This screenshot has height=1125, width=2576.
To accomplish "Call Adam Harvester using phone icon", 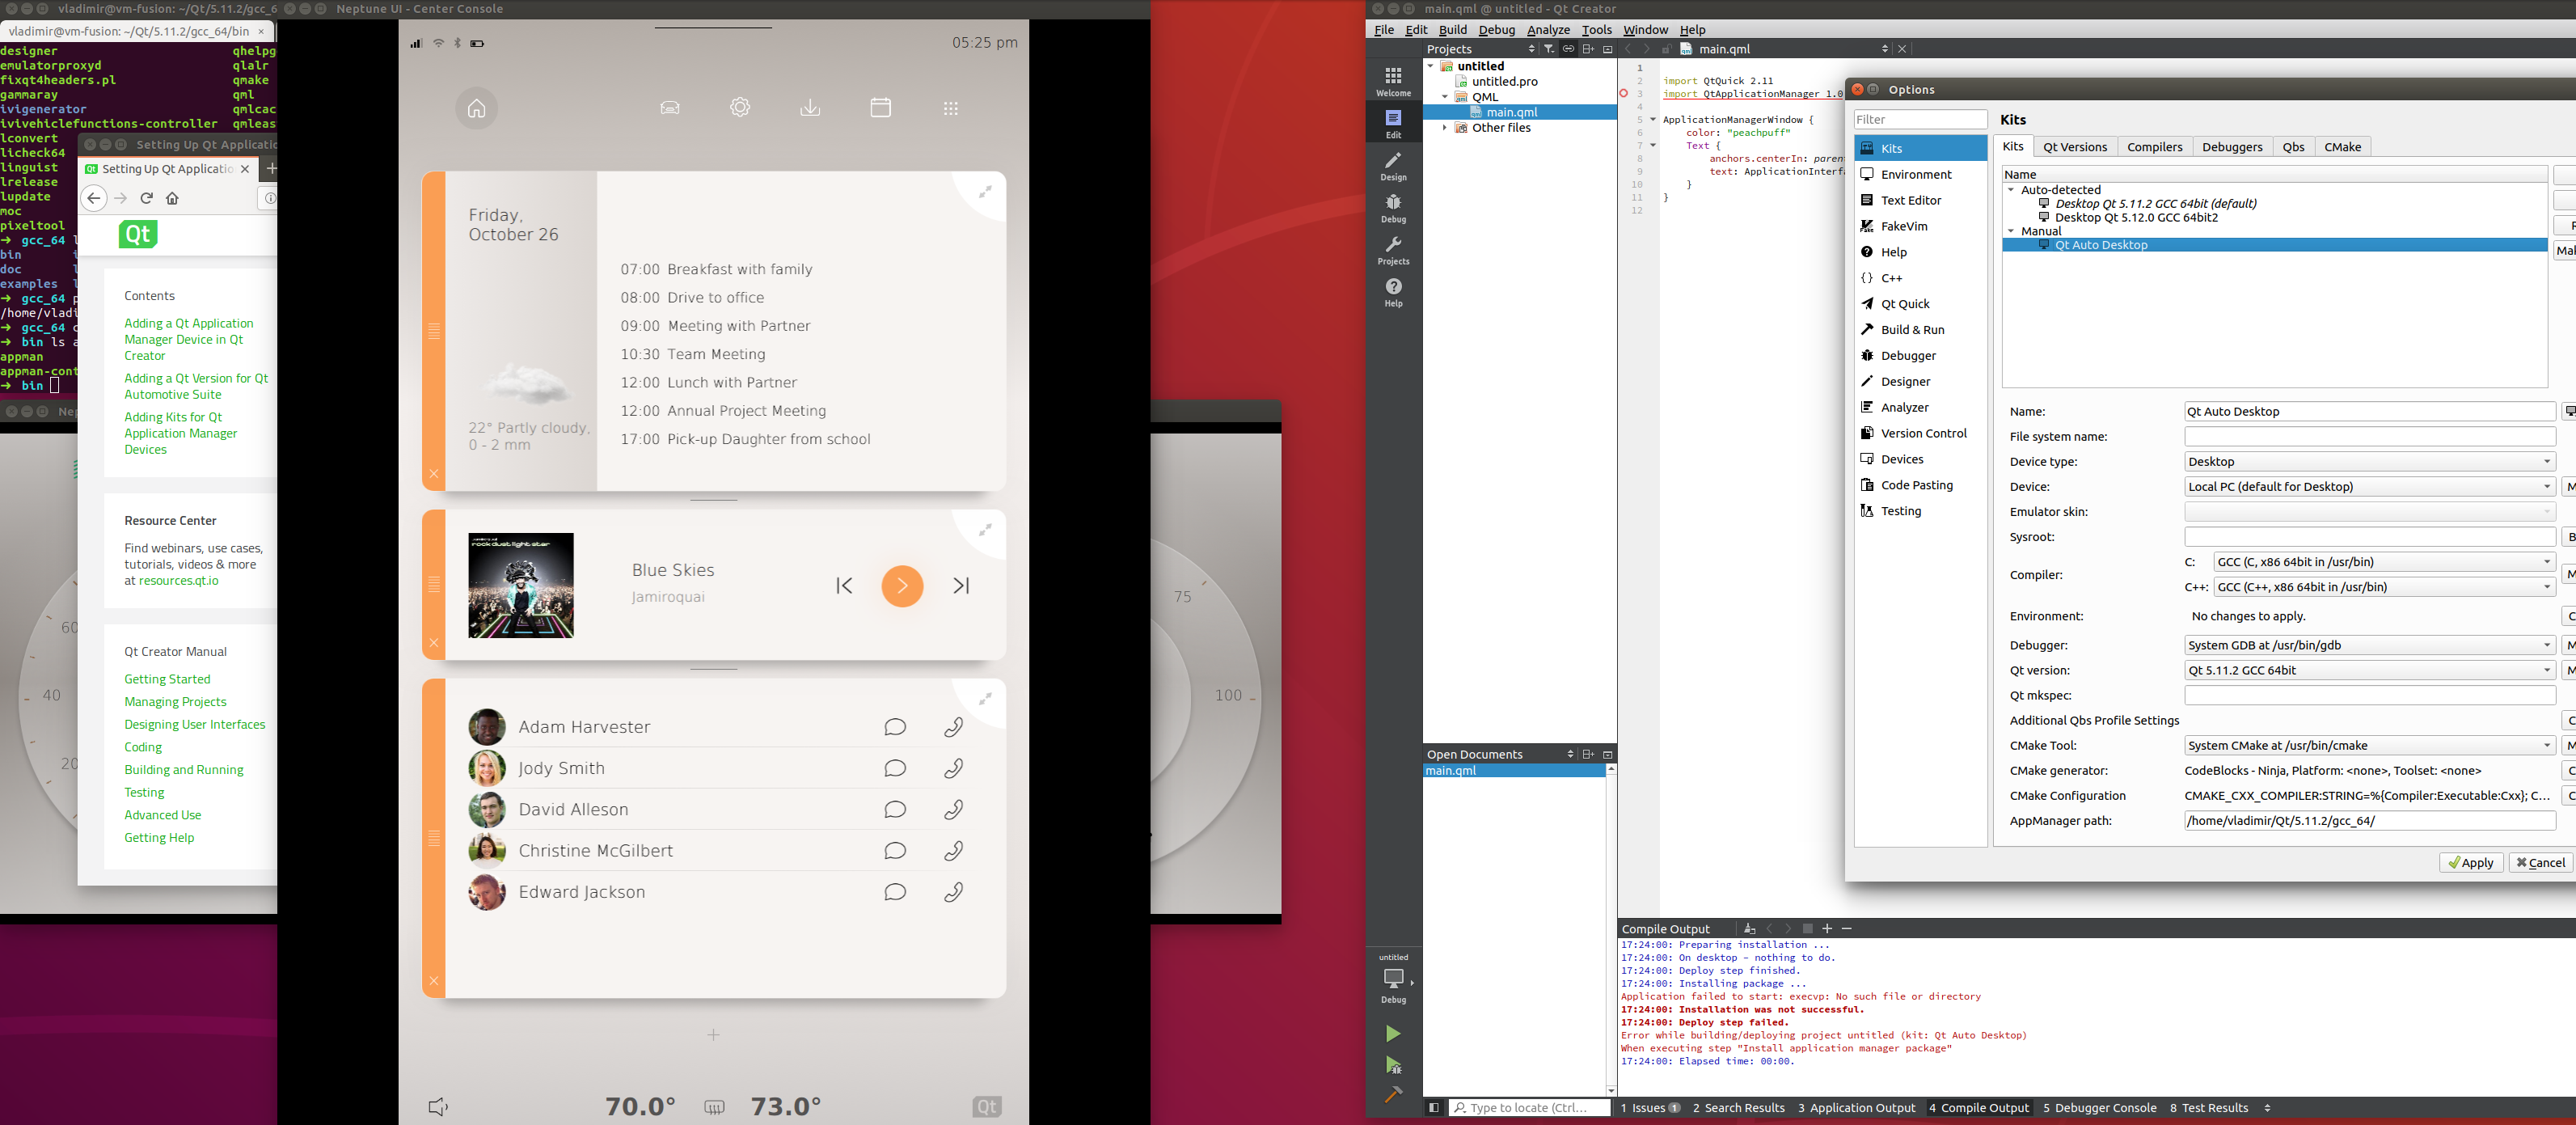I will [x=953, y=727].
